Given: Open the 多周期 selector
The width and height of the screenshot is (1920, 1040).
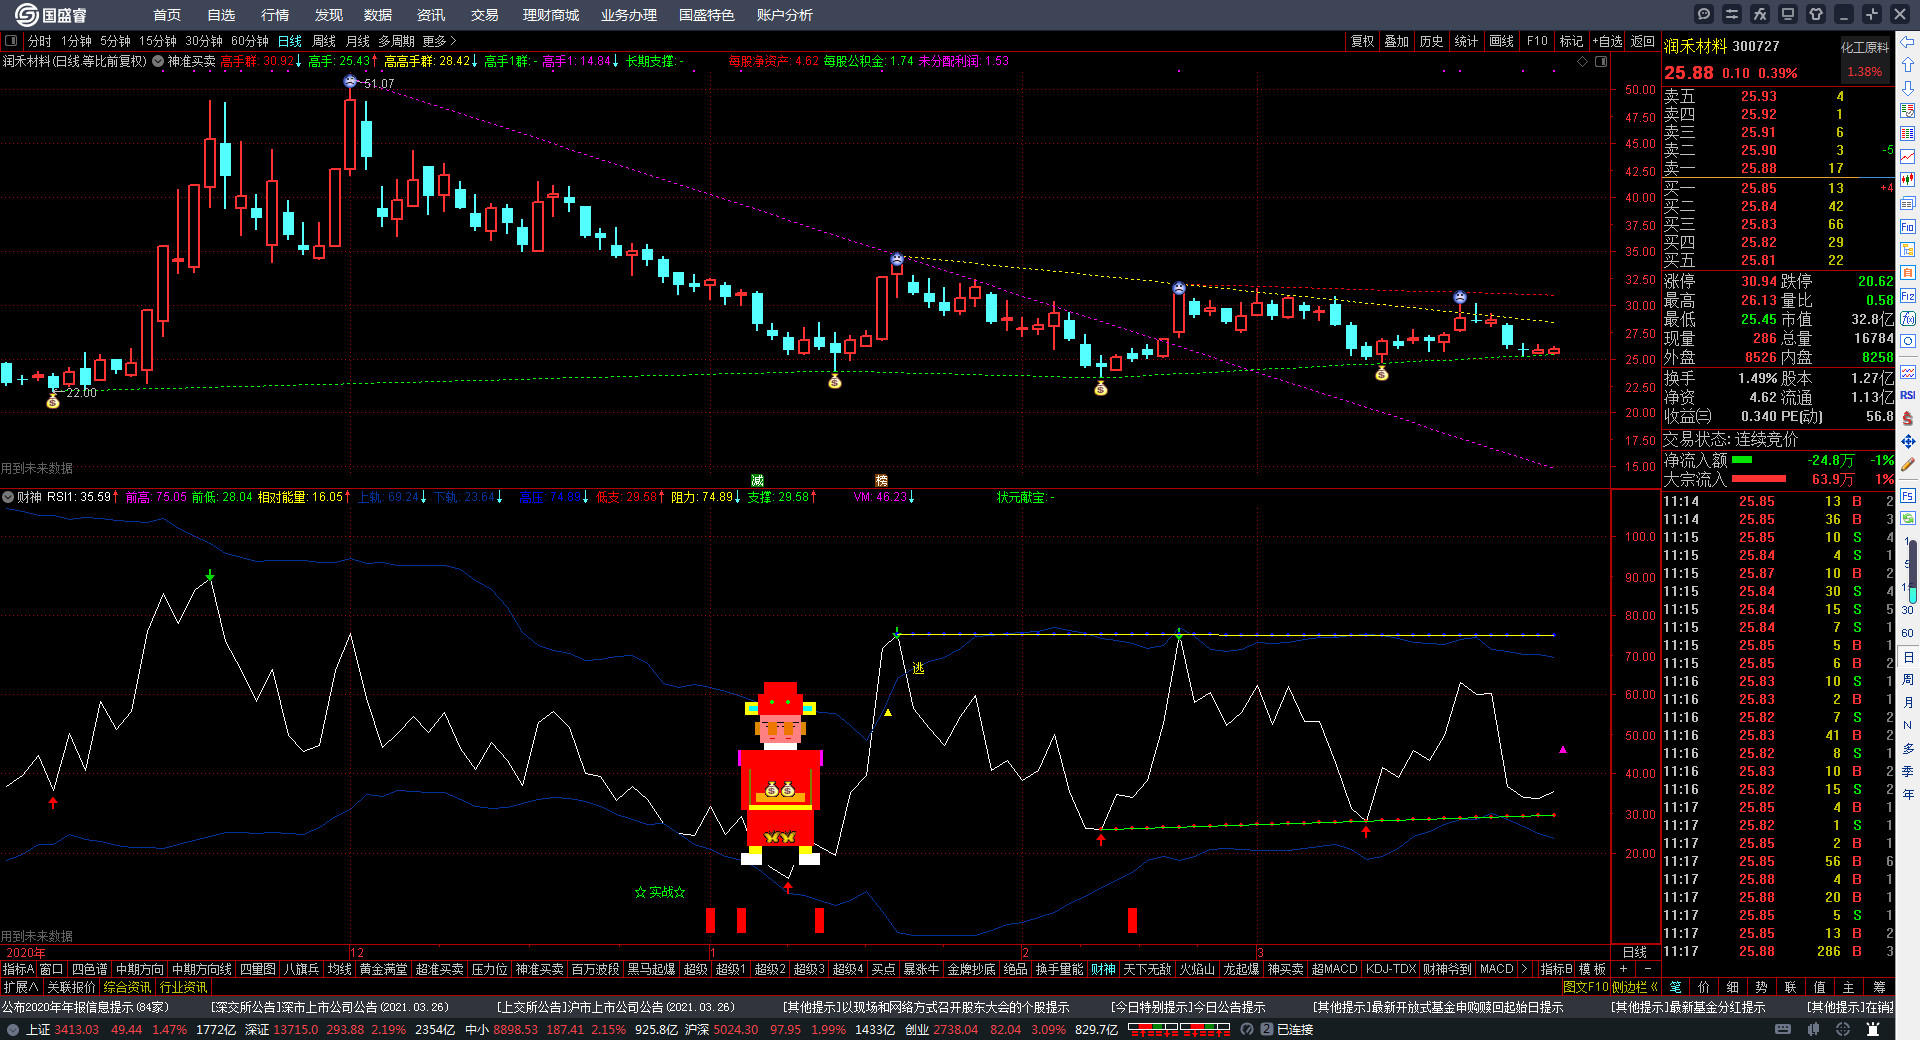Looking at the screenshot, I should pyautogui.click(x=396, y=41).
